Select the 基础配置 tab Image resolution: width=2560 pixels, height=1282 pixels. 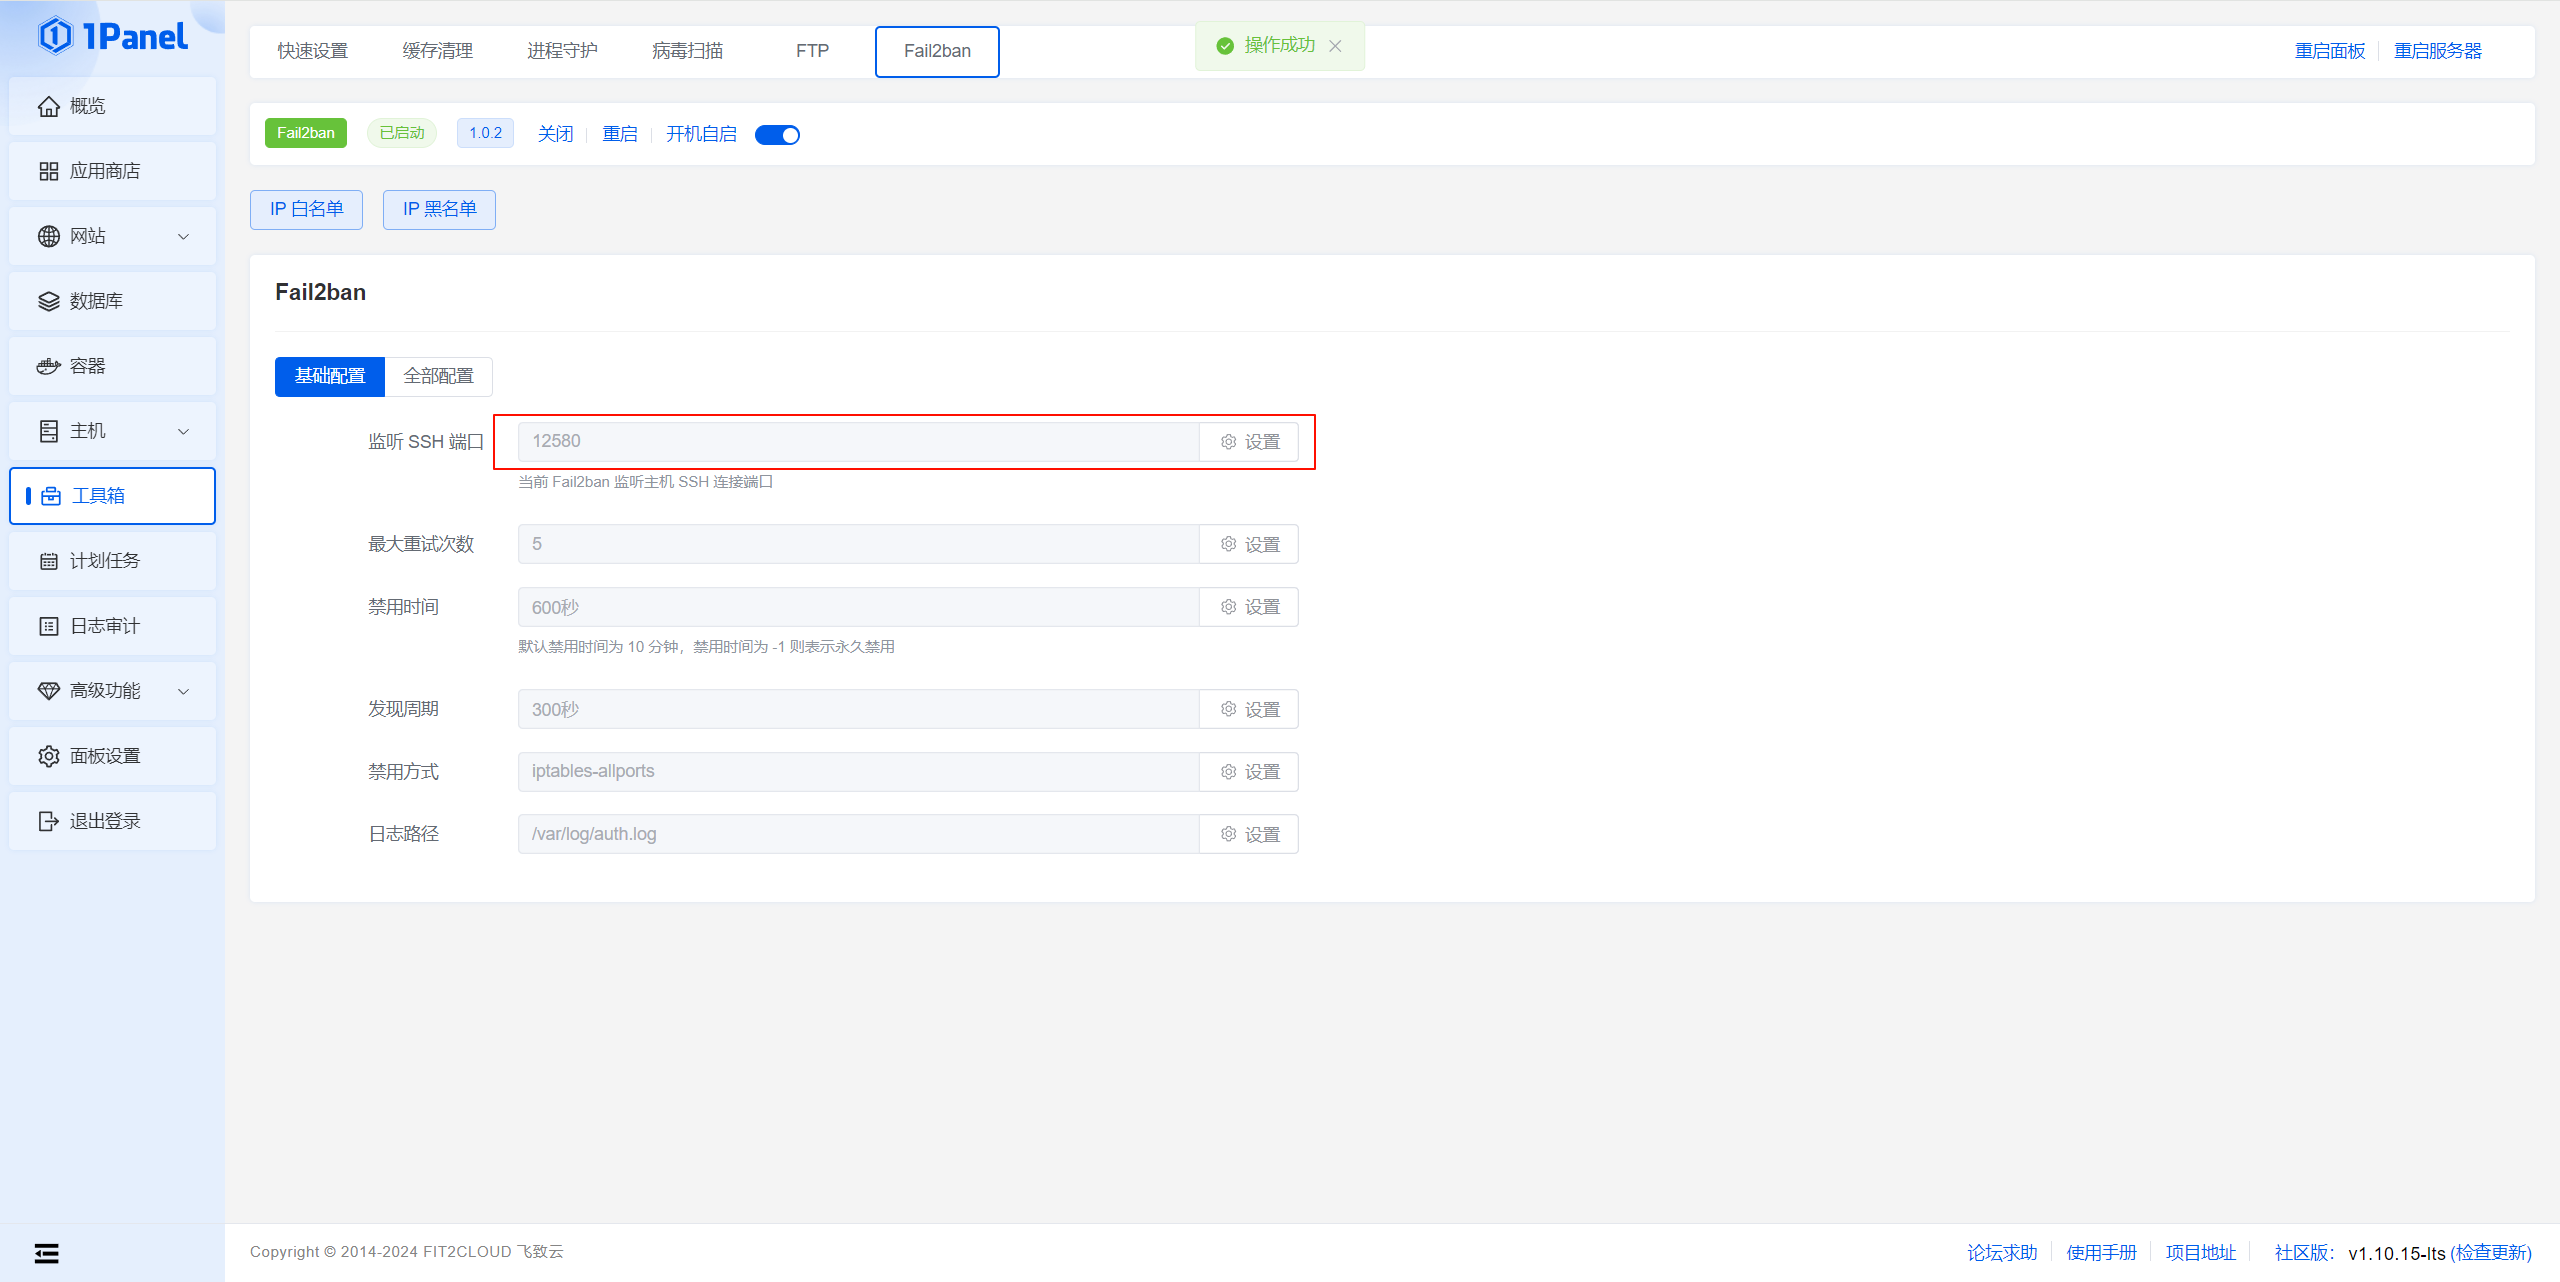coord(330,376)
